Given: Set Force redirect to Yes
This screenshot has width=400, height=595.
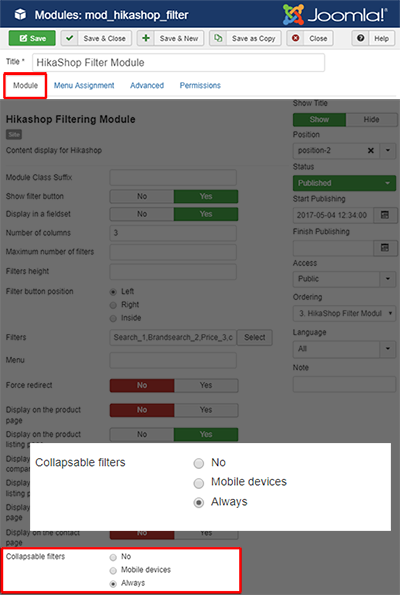Looking at the screenshot, I should click(206, 386).
